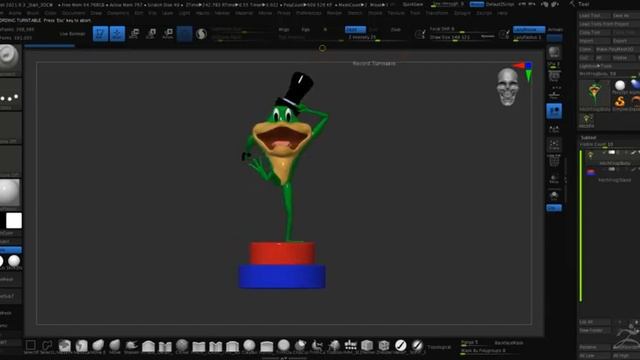640x360 pixels.
Task: Collapse the Subtool section header
Action: point(589,138)
